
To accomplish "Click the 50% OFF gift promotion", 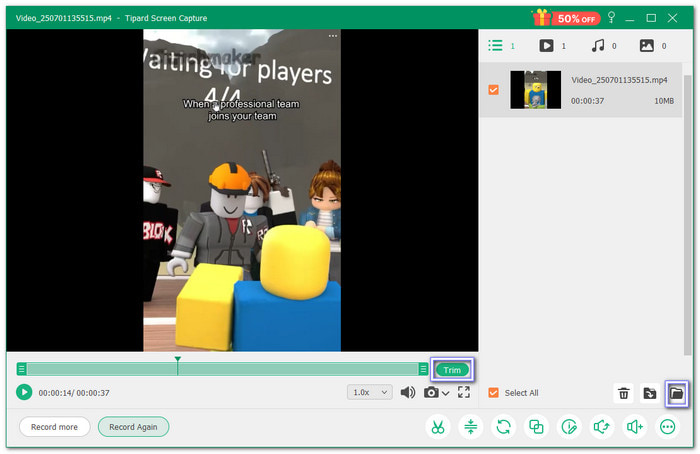I will click(567, 18).
